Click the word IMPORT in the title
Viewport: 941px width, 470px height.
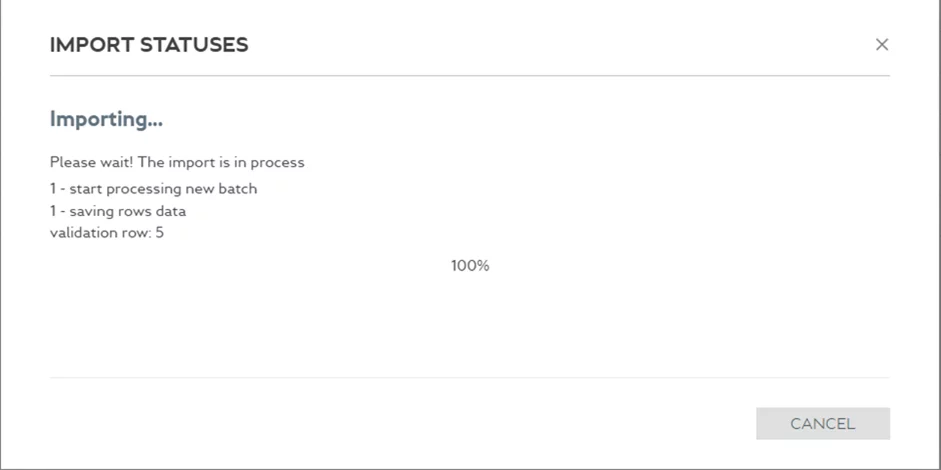84,45
